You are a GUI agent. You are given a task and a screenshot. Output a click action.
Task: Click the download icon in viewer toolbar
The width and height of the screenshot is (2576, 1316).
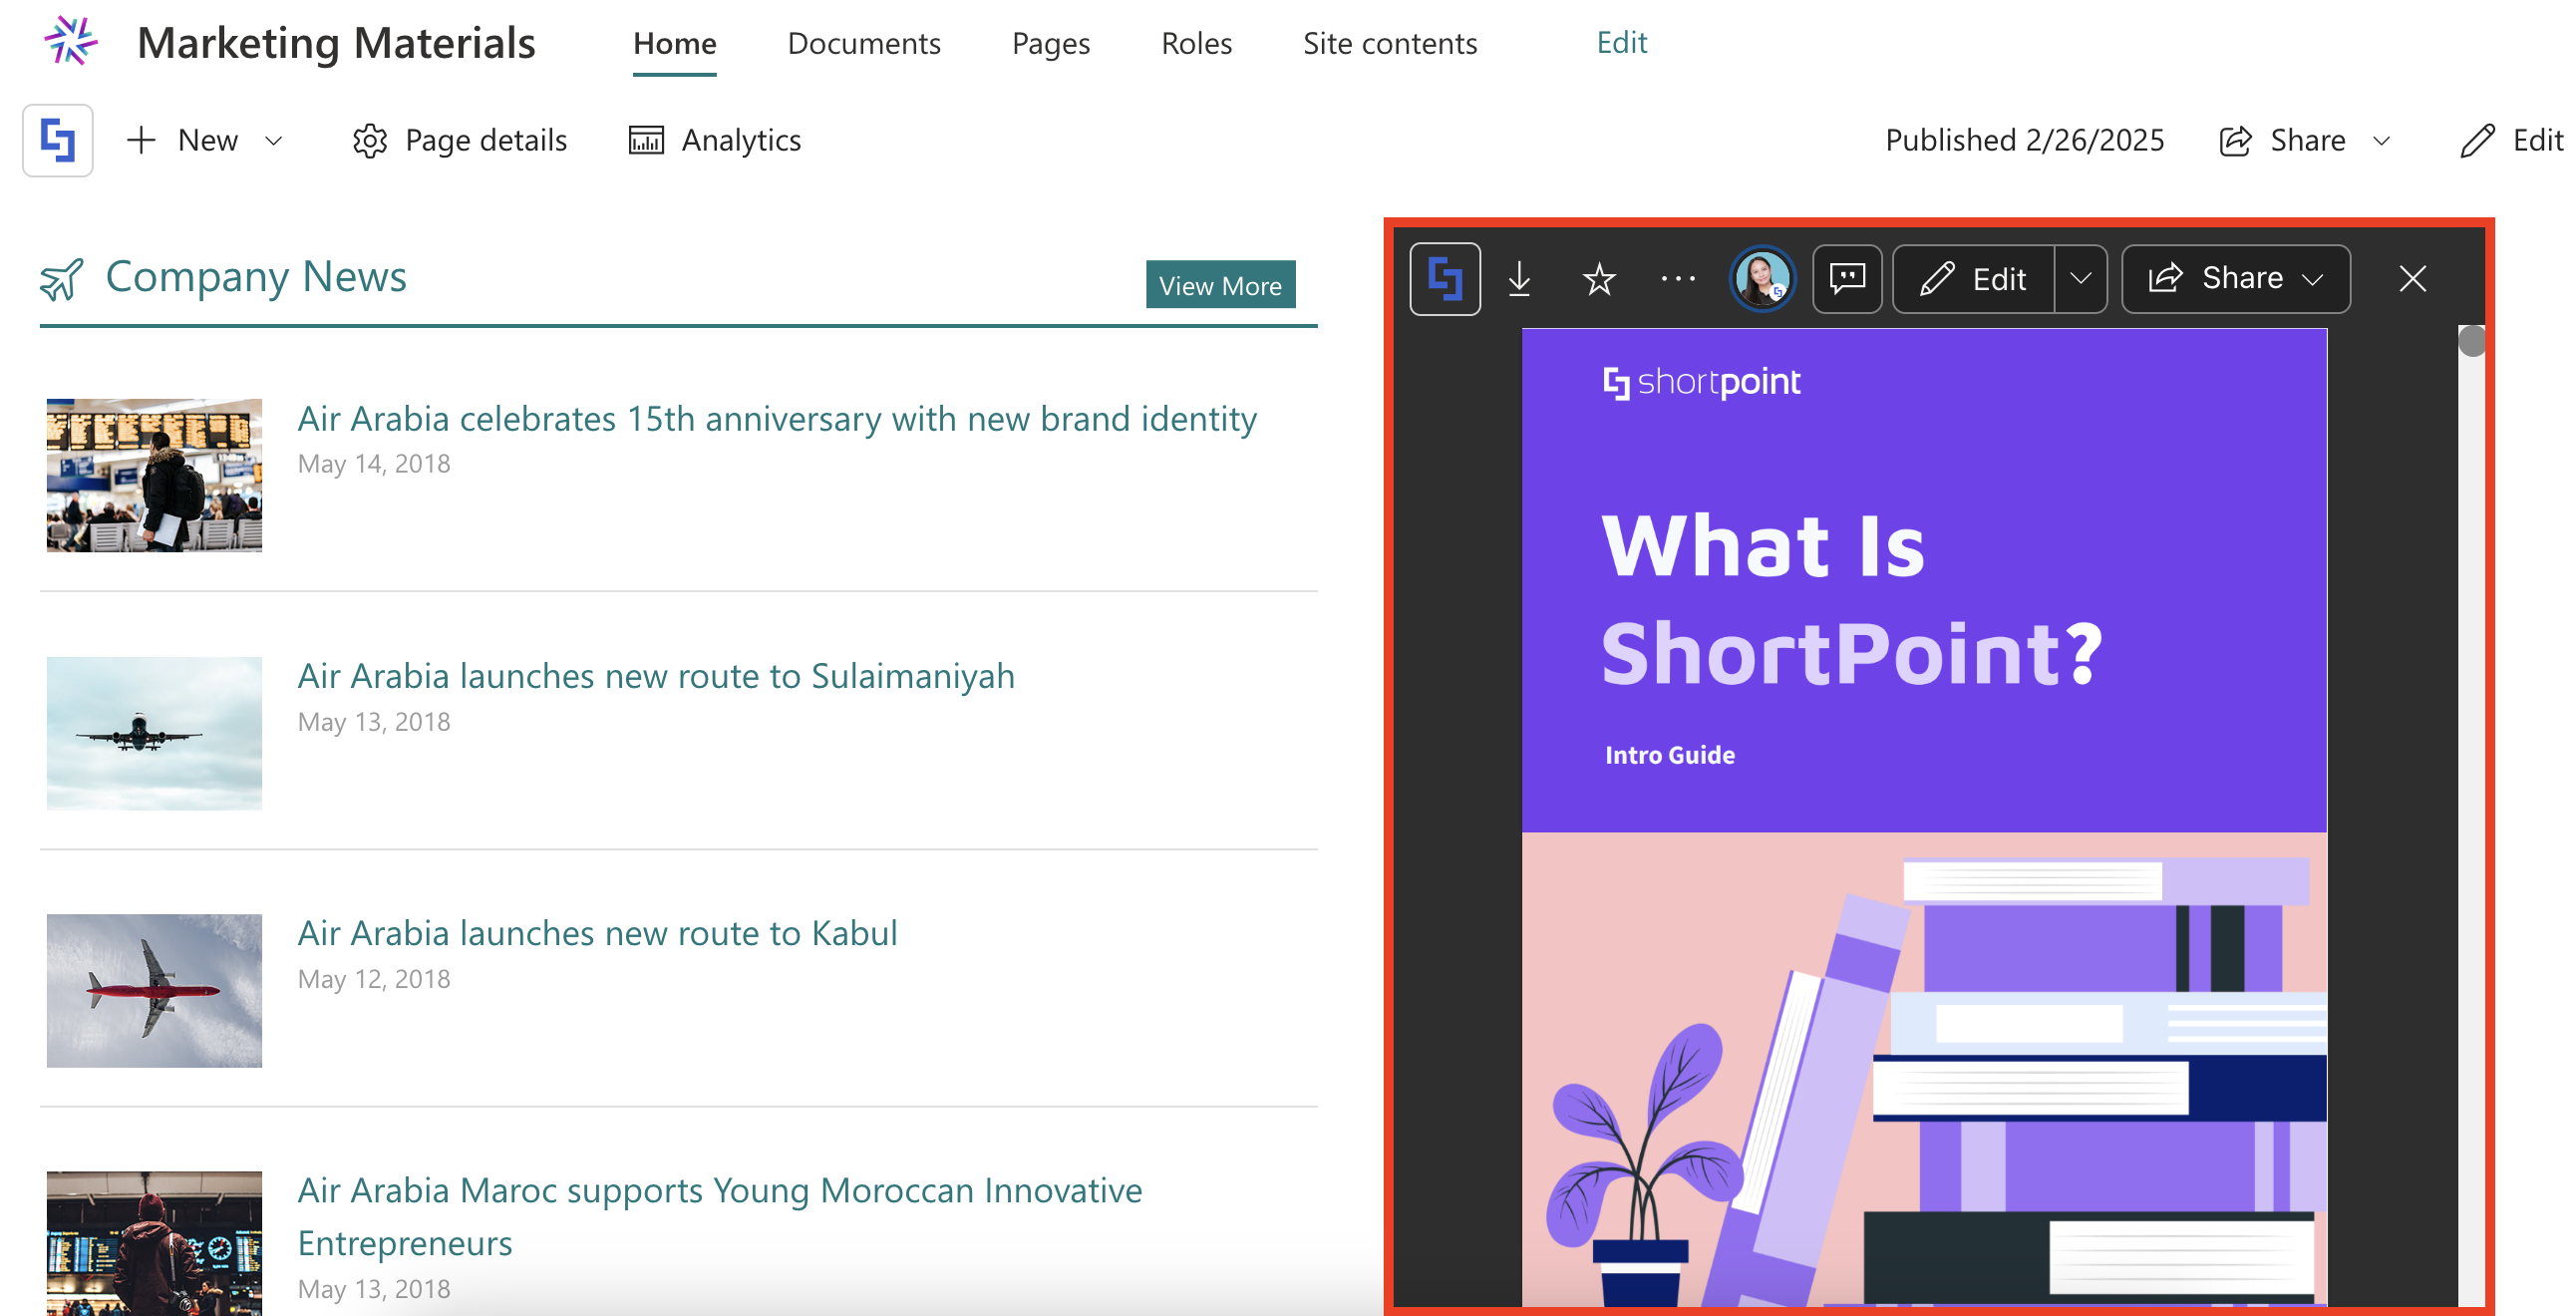(1519, 279)
